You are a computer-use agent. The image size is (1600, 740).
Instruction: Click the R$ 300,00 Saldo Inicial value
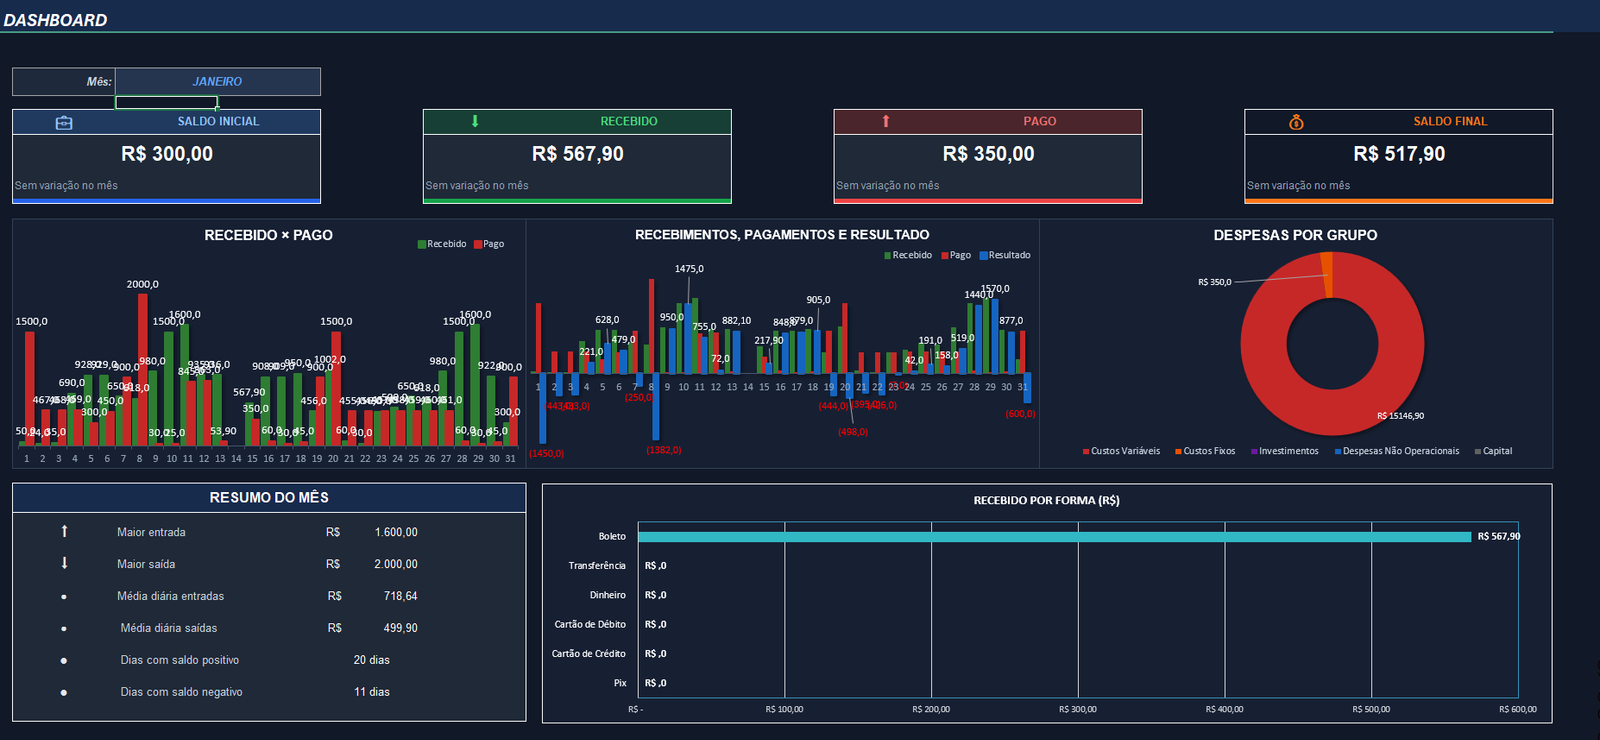(x=167, y=154)
